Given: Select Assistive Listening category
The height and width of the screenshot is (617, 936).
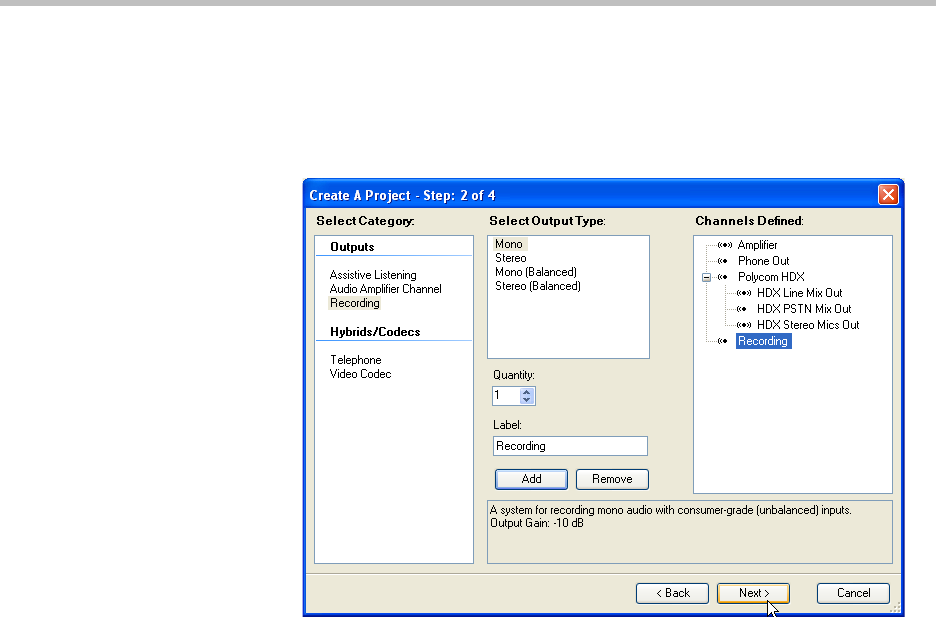Looking at the screenshot, I should click(x=373, y=275).
